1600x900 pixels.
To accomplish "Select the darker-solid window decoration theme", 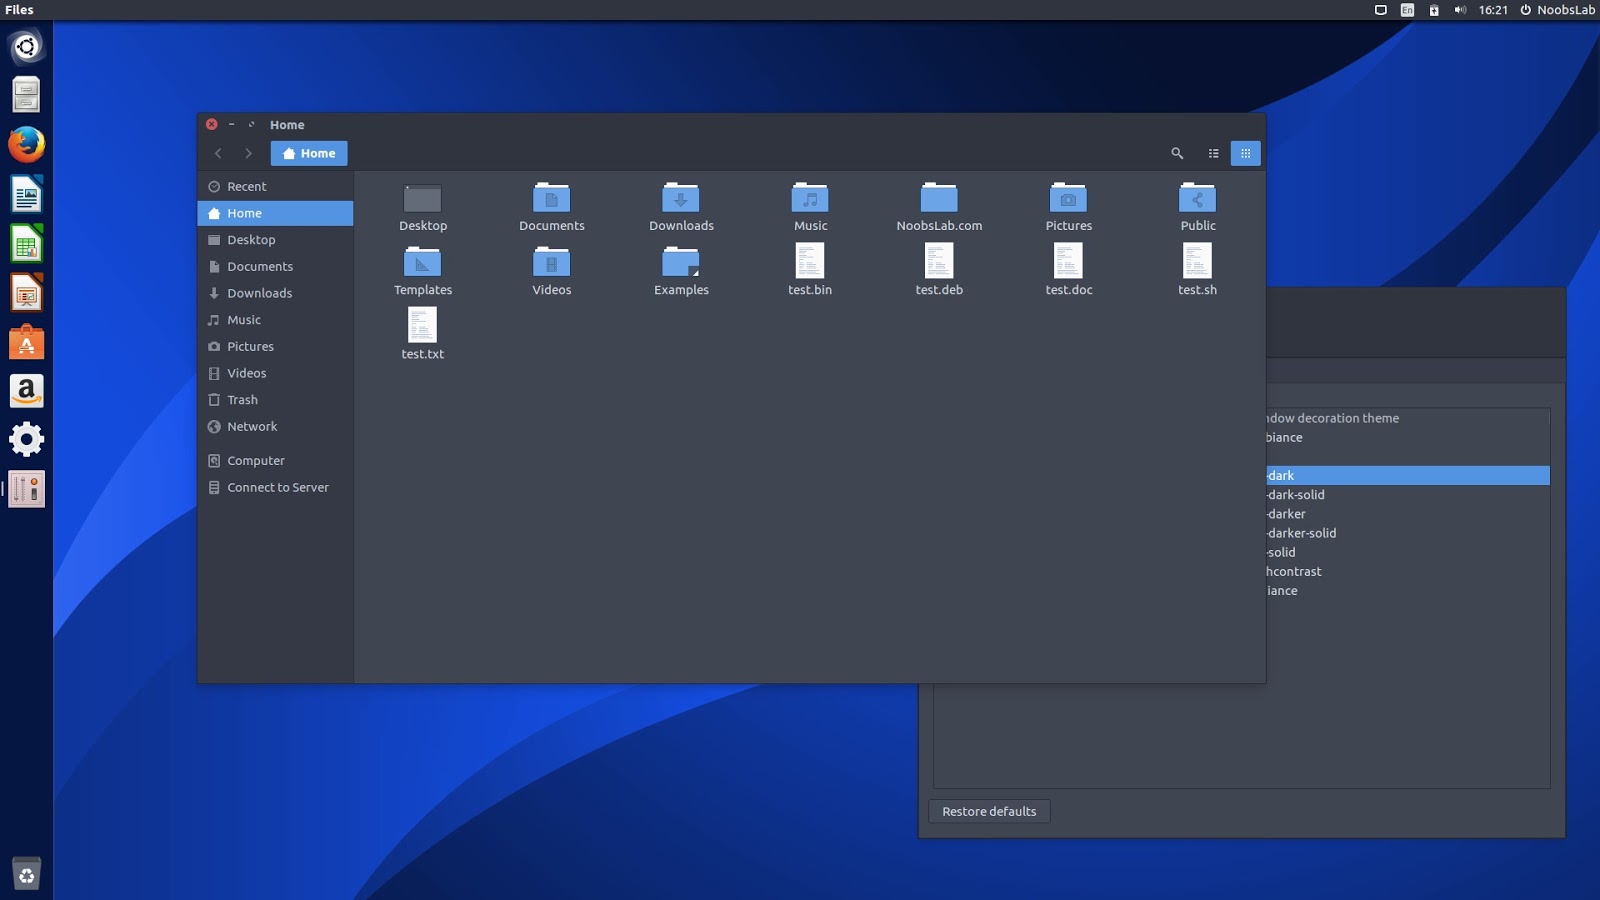I will (x=1300, y=533).
